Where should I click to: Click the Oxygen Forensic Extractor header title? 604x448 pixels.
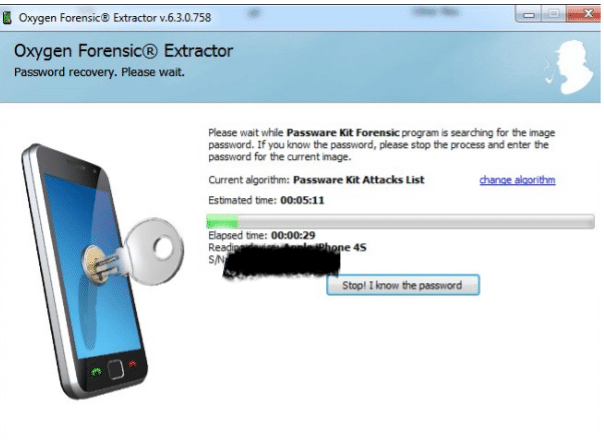(x=123, y=51)
